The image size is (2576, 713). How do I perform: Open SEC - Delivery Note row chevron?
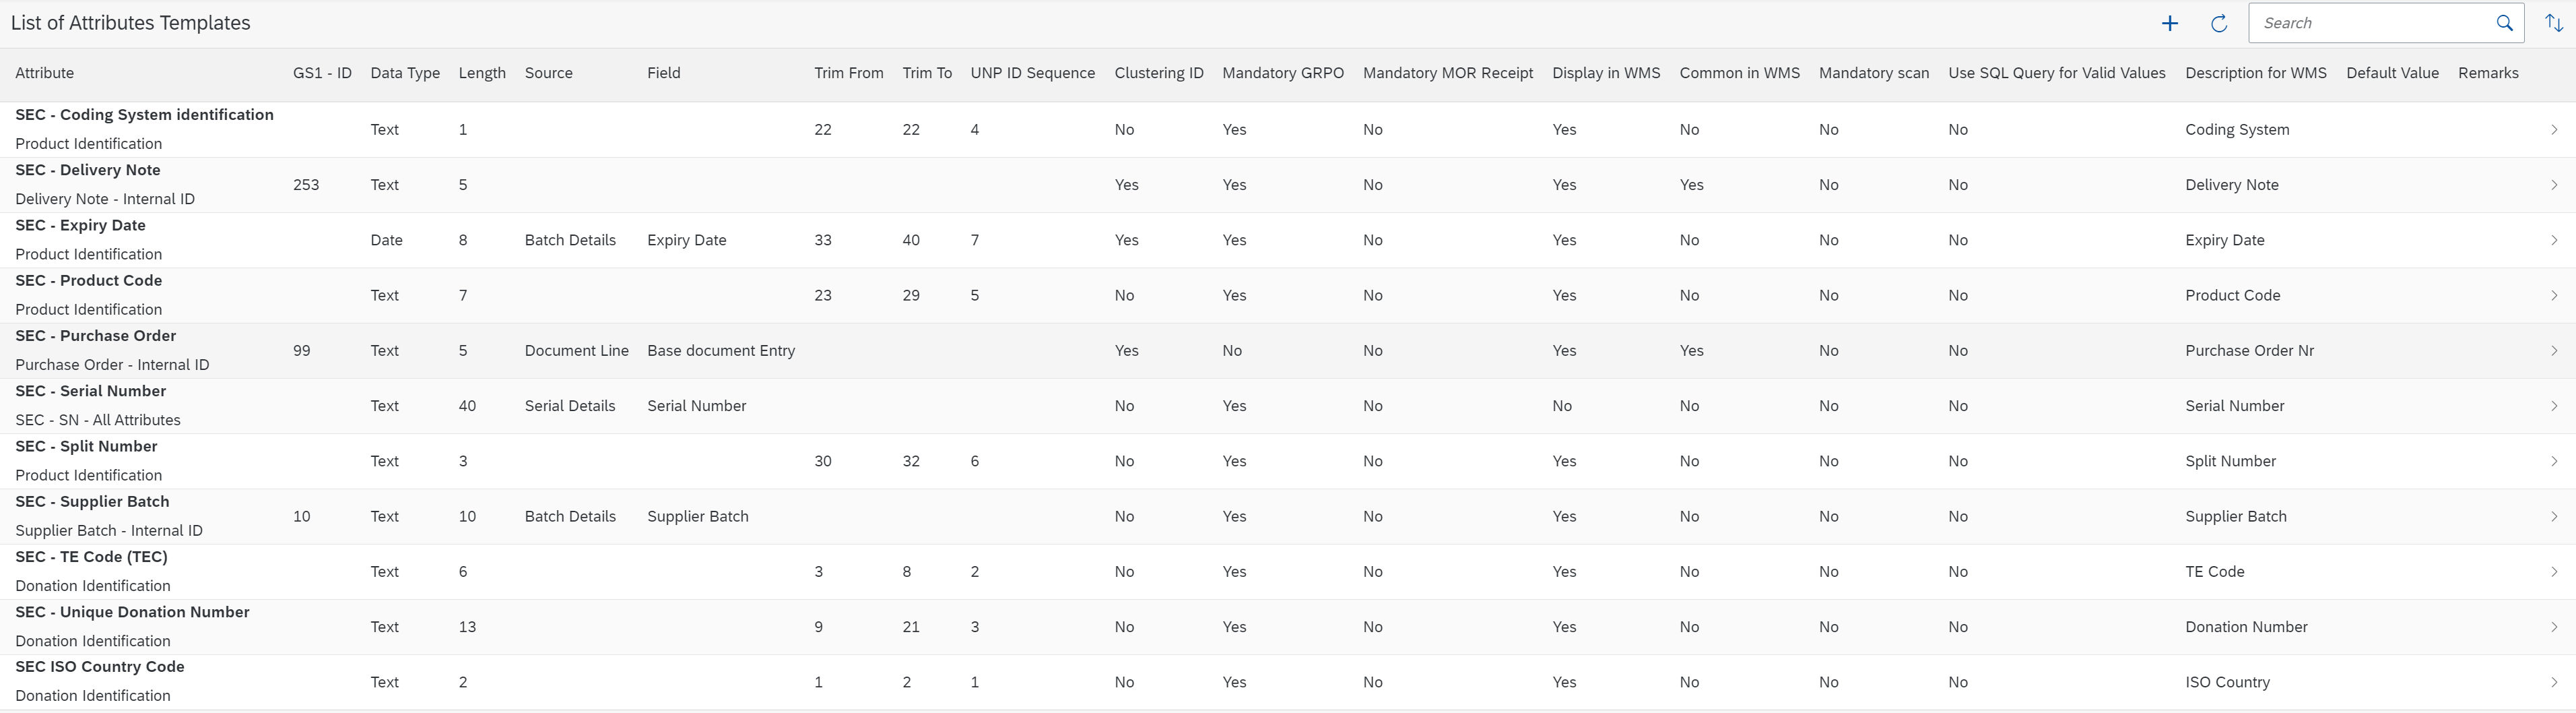click(2557, 184)
